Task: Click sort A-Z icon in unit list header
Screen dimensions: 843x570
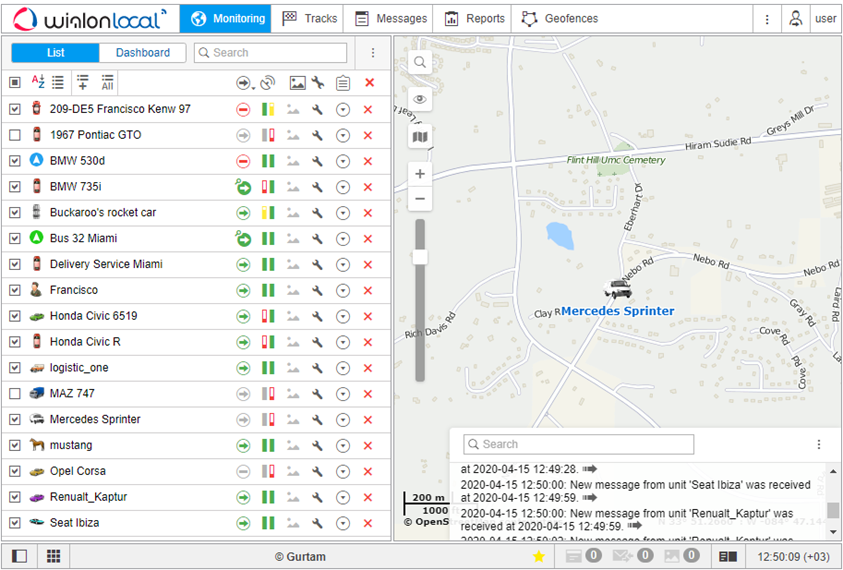Action: pyautogui.click(x=38, y=82)
